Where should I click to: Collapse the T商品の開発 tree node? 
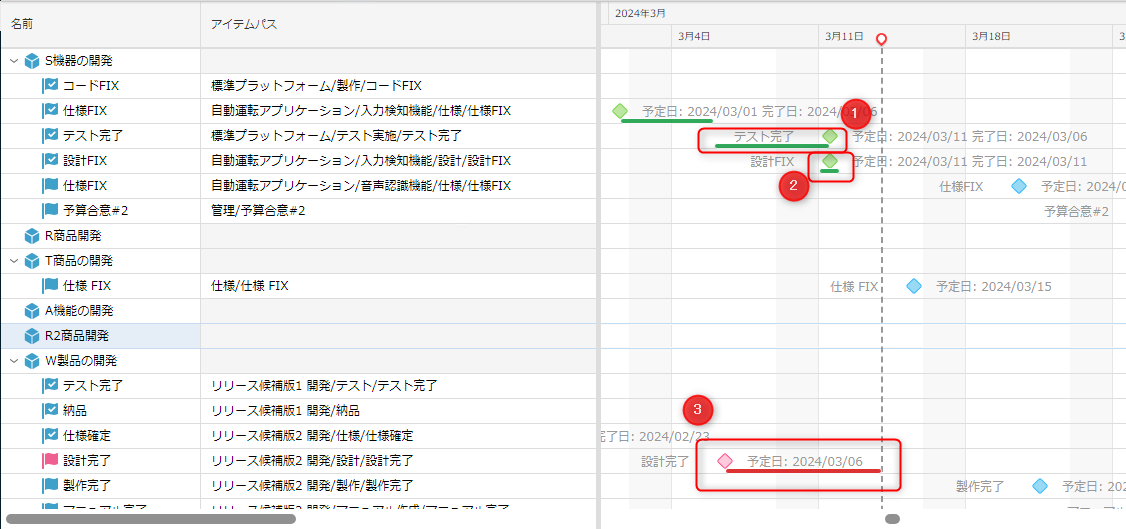[14, 261]
